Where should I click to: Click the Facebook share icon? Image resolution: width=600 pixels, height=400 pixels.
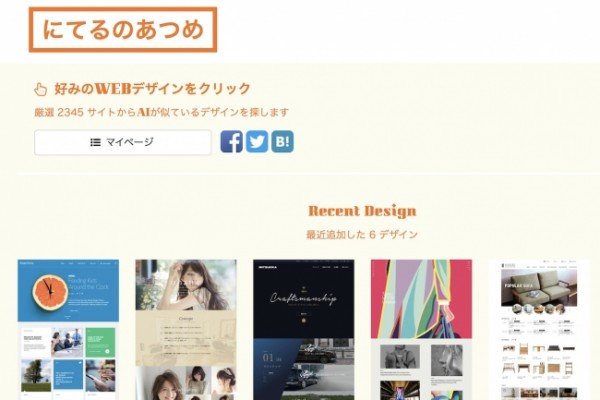click(232, 142)
